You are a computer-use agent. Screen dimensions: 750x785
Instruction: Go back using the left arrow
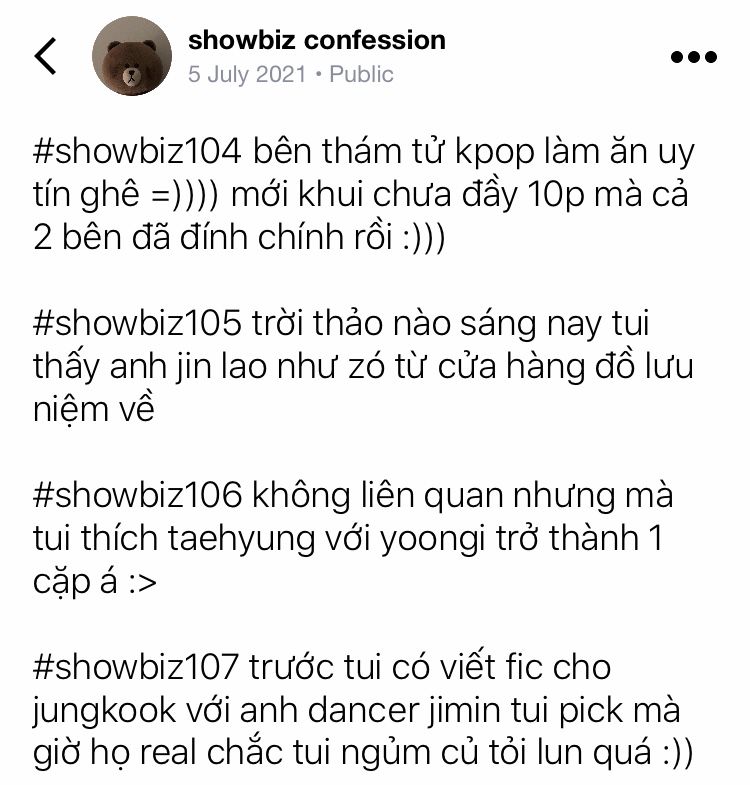click(45, 56)
